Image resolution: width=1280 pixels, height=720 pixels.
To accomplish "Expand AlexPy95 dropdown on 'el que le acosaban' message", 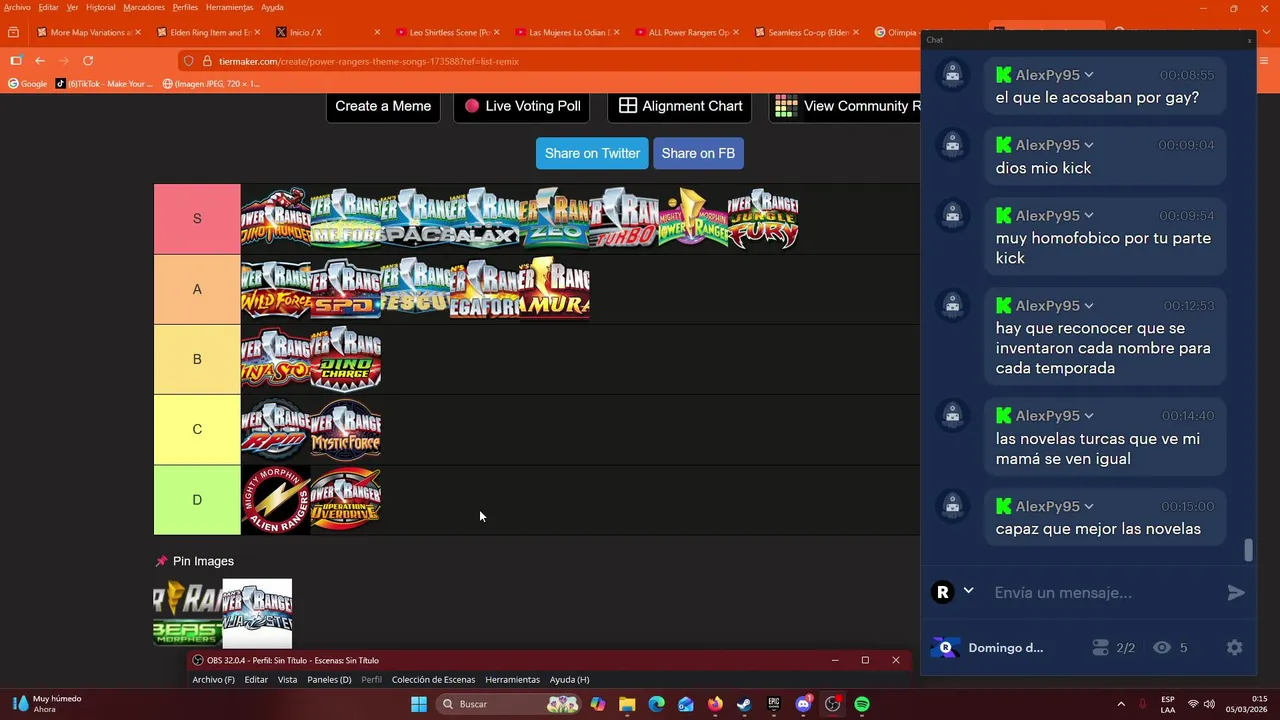I will [1089, 76].
